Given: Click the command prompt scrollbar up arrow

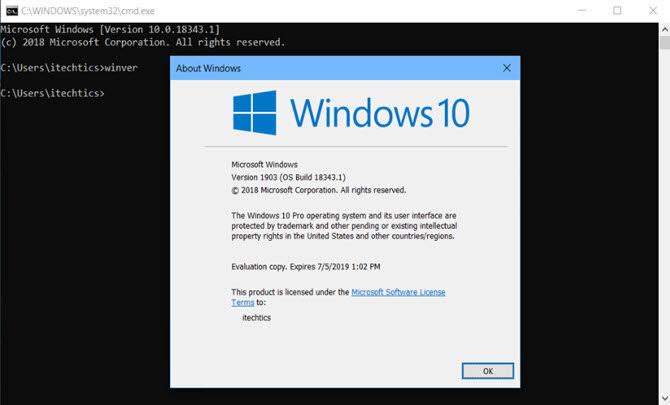Looking at the screenshot, I should tap(665, 29).
